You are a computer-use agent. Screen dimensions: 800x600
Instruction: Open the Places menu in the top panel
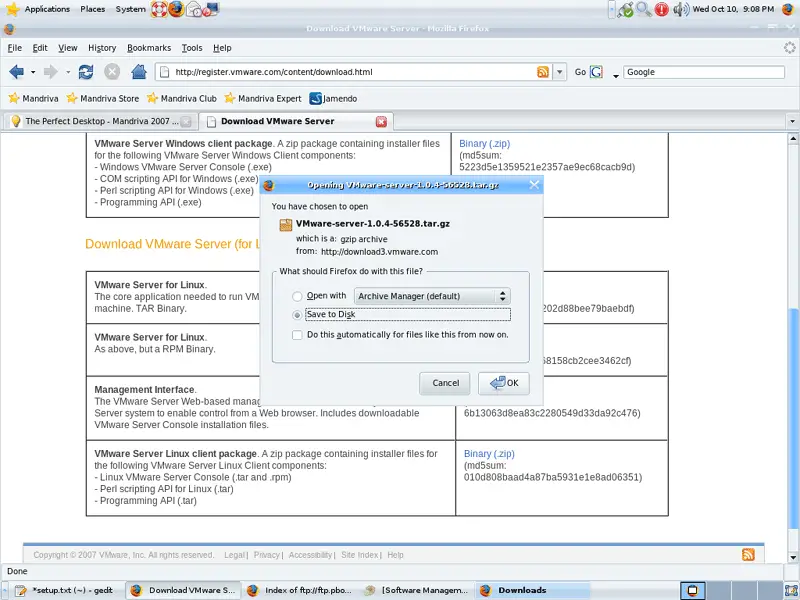[92, 9]
